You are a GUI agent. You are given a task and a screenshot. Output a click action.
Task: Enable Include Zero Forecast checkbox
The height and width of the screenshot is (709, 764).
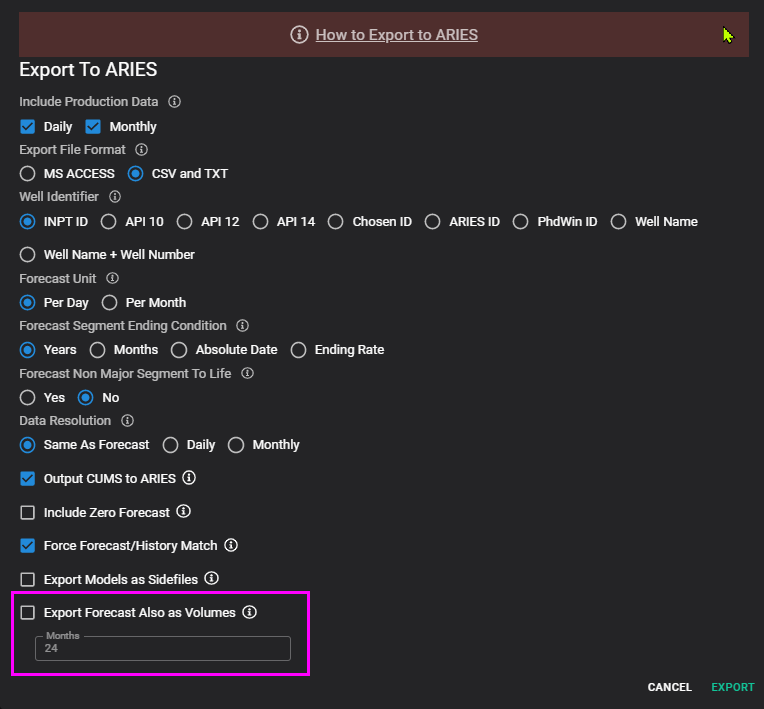[x=28, y=512]
